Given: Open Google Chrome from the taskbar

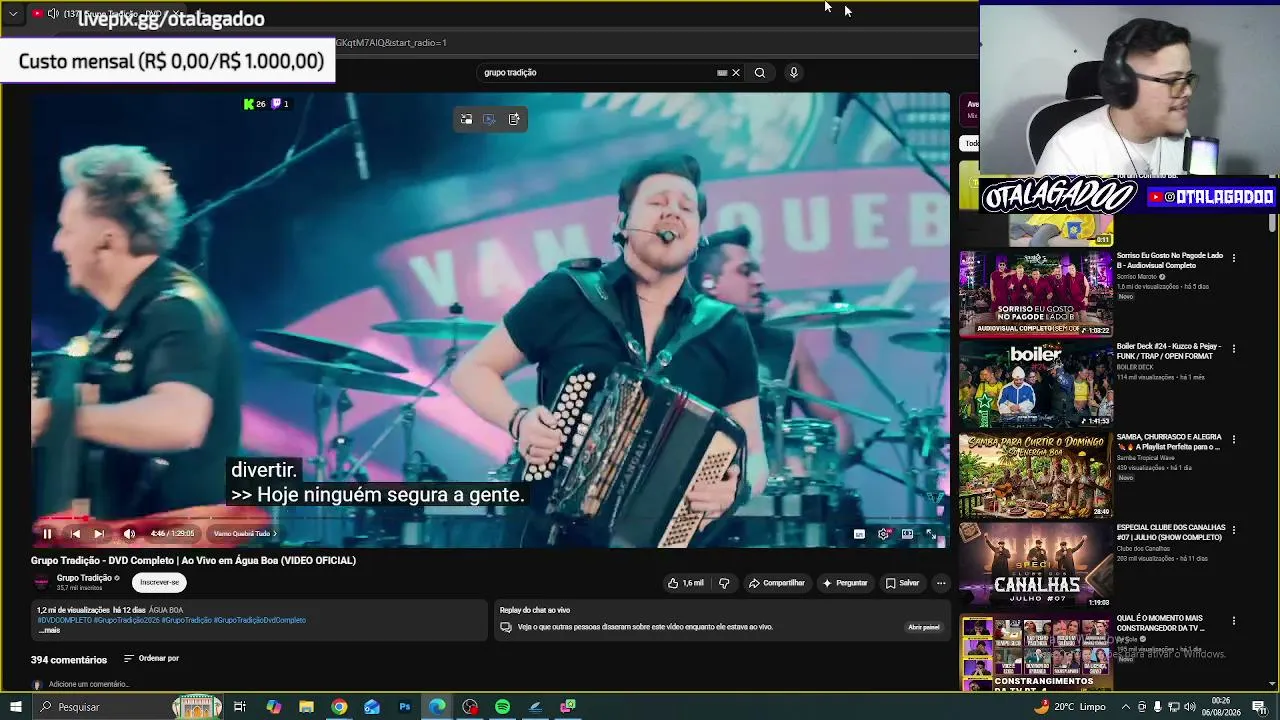Looking at the screenshot, I should pos(339,707).
